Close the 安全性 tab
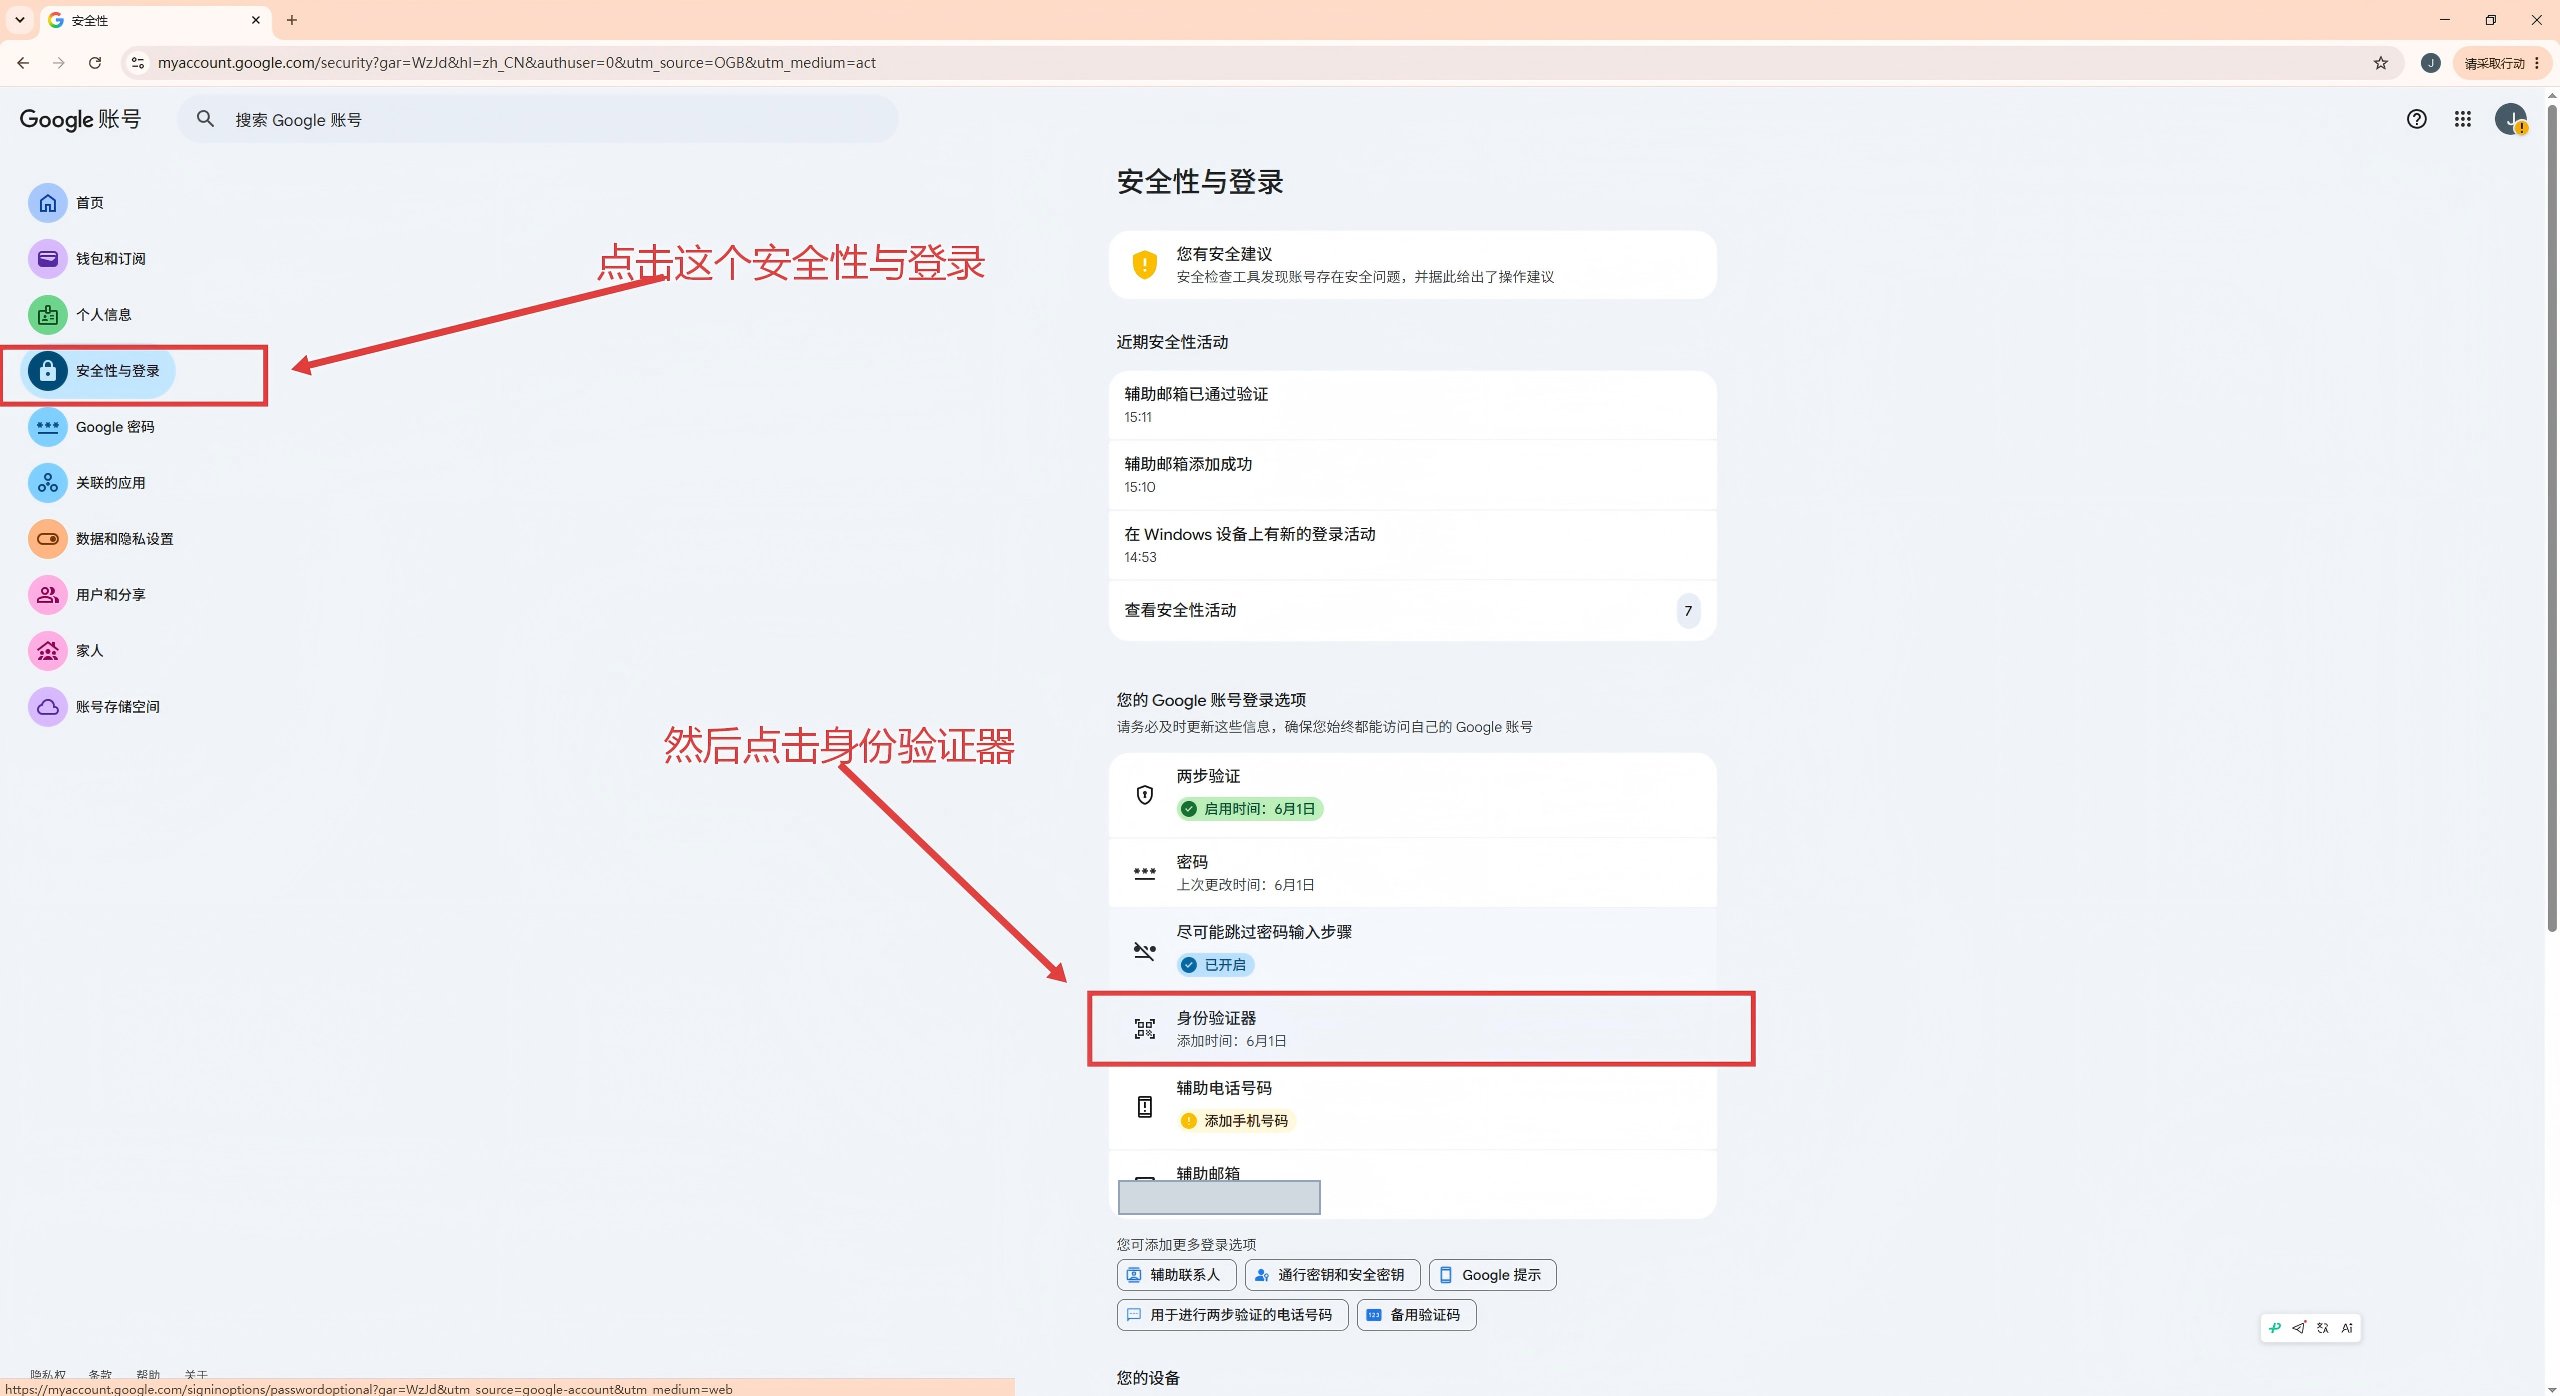 (x=256, y=20)
